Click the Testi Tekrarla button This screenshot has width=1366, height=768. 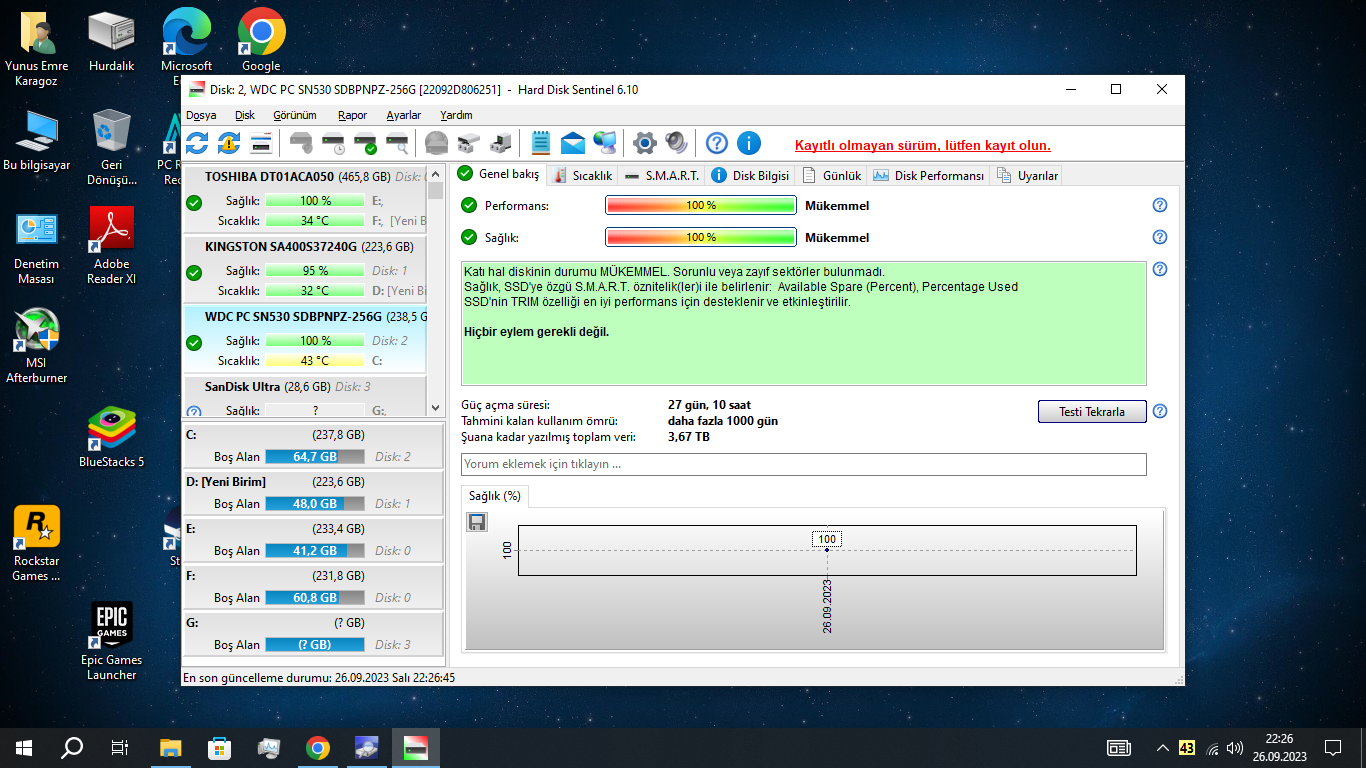pyautogui.click(x=1092, y=411)
